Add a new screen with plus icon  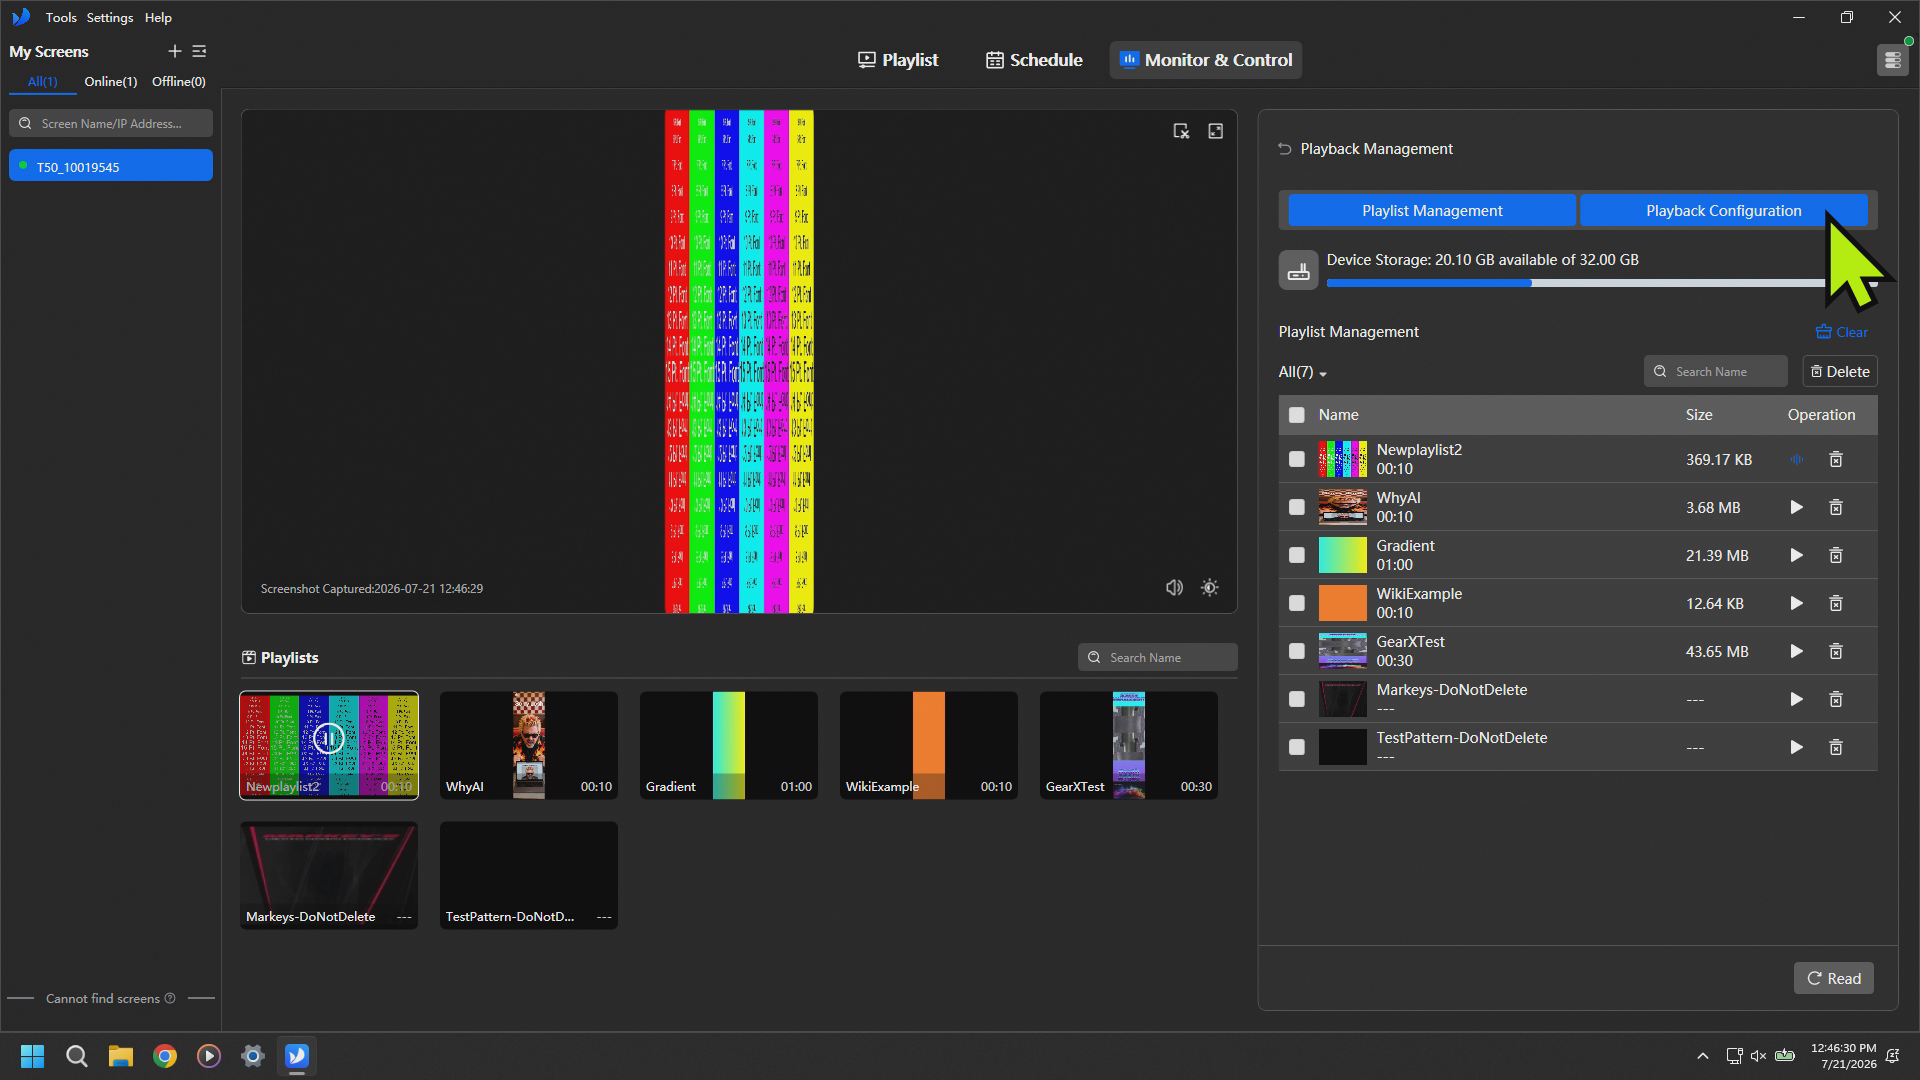click(174, 51)
